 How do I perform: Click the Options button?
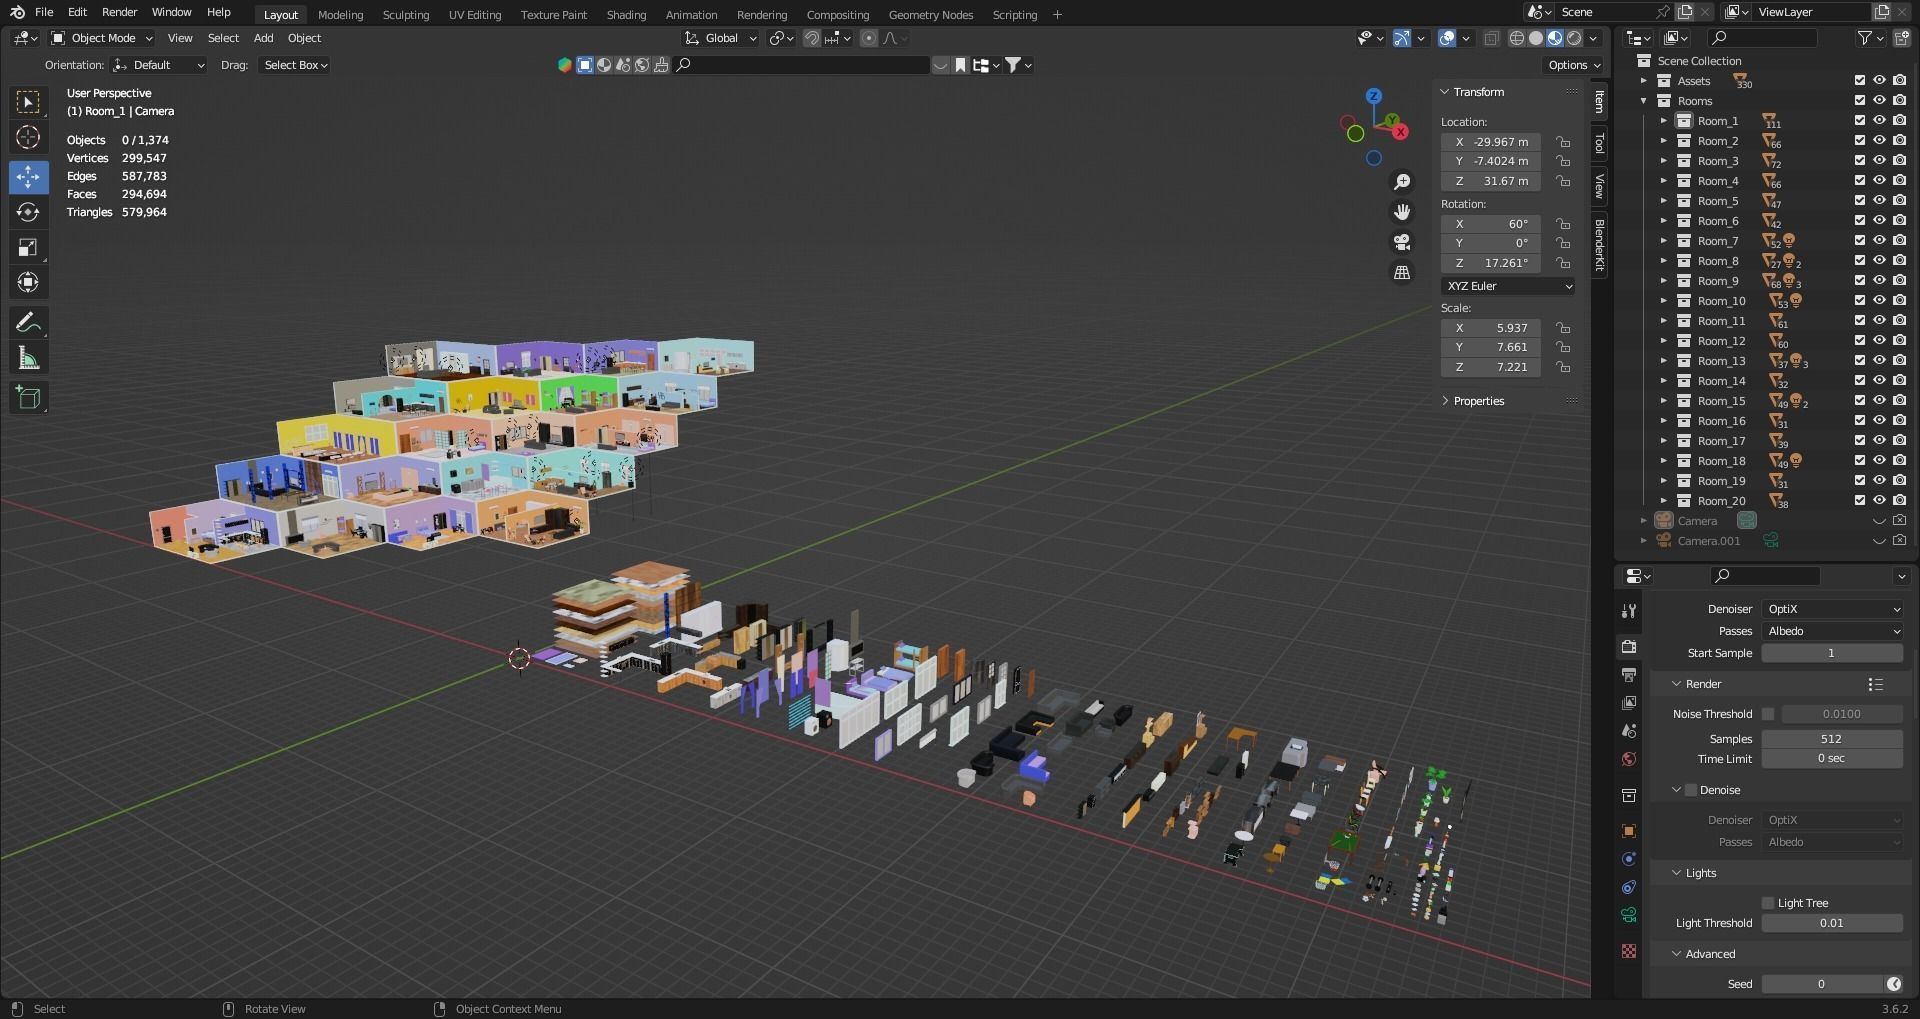[x=1574, y=65]
